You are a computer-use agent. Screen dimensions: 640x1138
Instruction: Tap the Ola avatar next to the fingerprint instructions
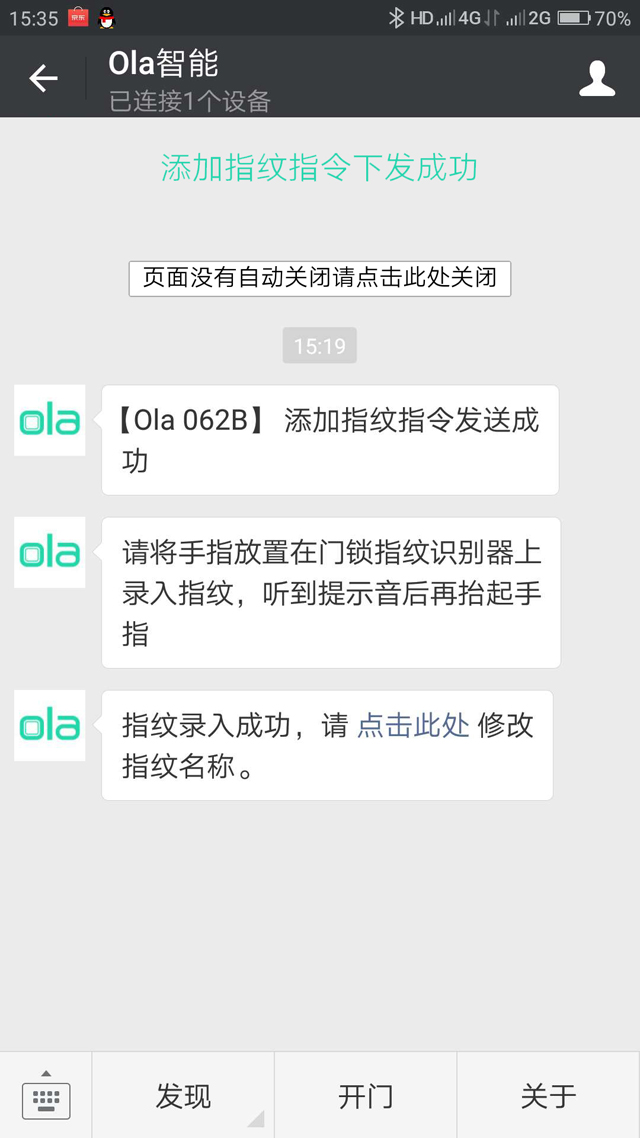[x=49, y=553]
